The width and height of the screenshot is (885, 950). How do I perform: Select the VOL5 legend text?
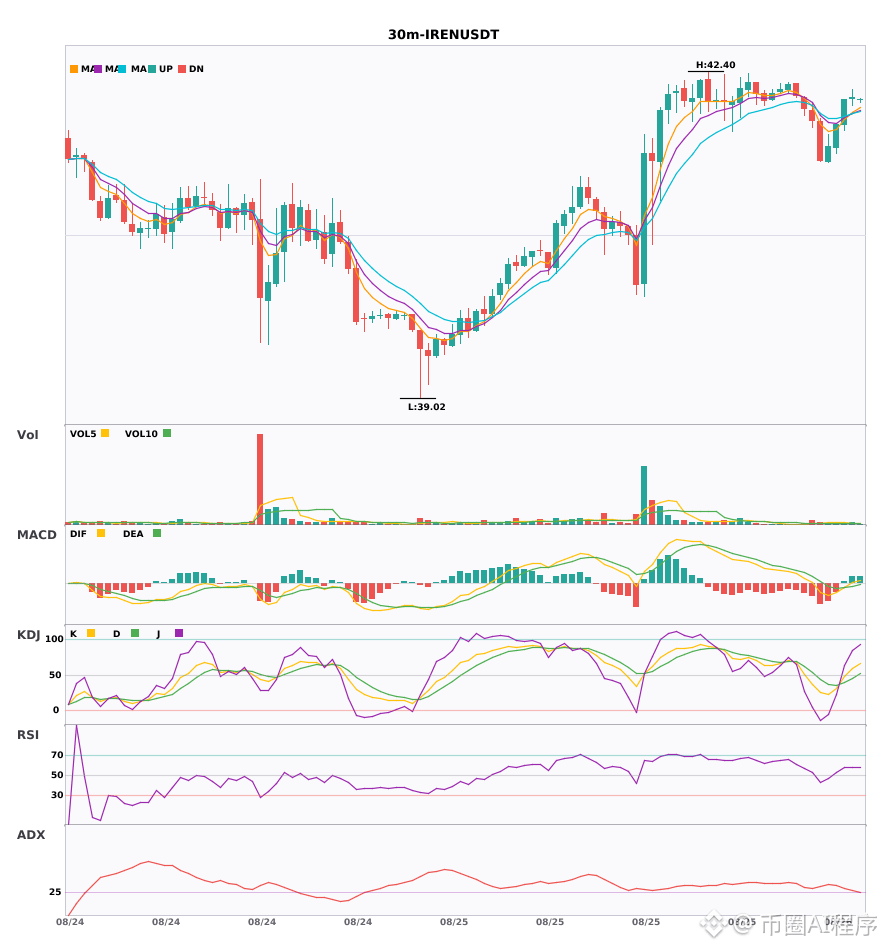point(83,434)
